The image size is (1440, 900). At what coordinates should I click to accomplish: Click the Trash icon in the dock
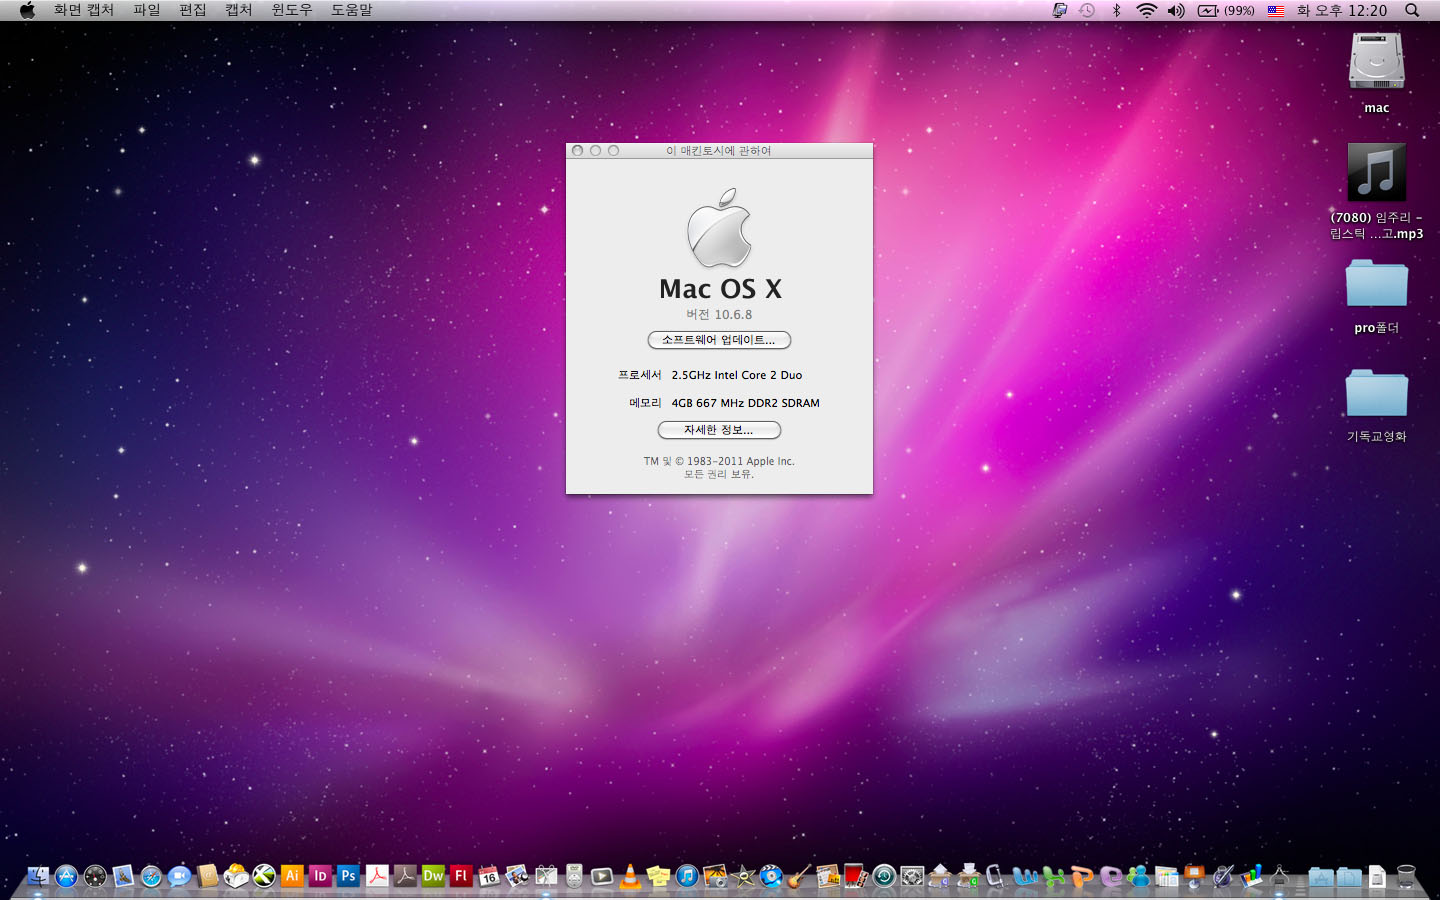[1406, 877]
